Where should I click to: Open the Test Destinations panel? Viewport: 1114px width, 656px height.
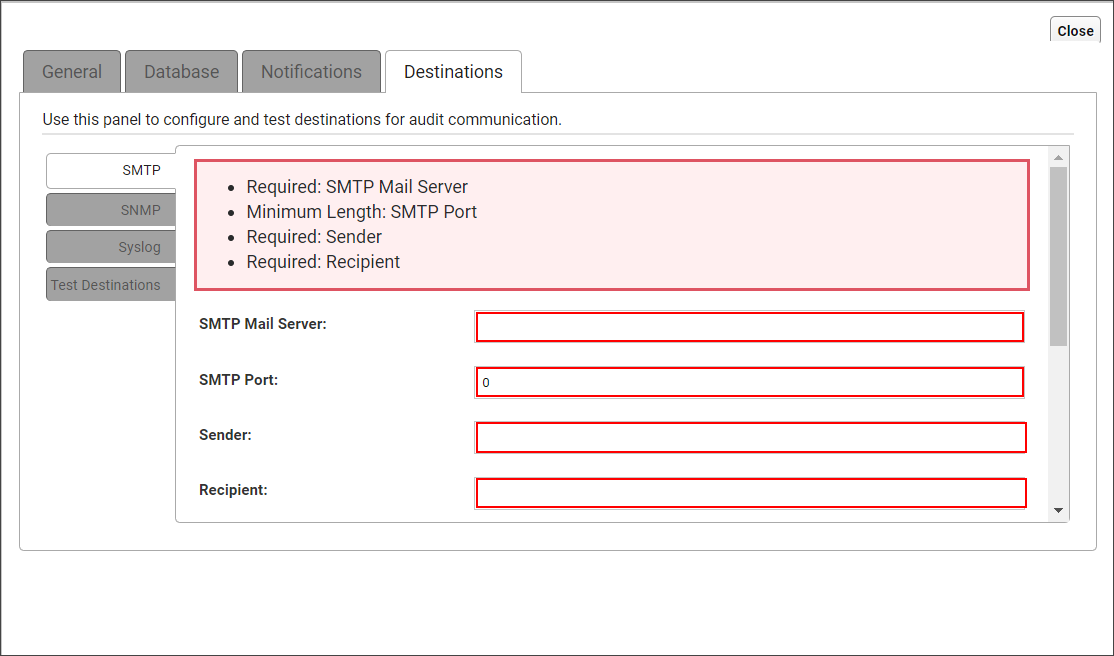pos(110,284)
